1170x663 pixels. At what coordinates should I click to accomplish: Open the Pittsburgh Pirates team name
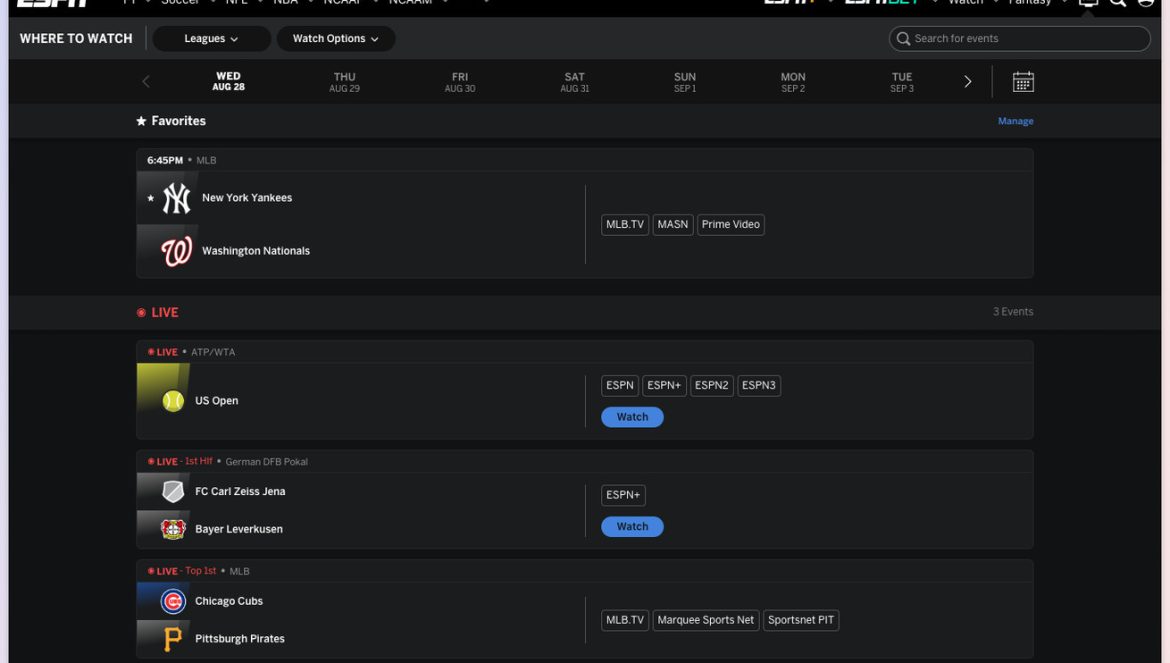click(240, 639)
